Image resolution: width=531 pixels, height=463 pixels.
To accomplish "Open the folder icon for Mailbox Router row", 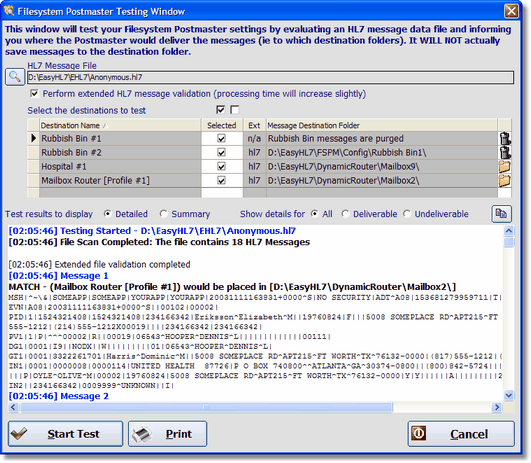I will click(x=505, y=181).
